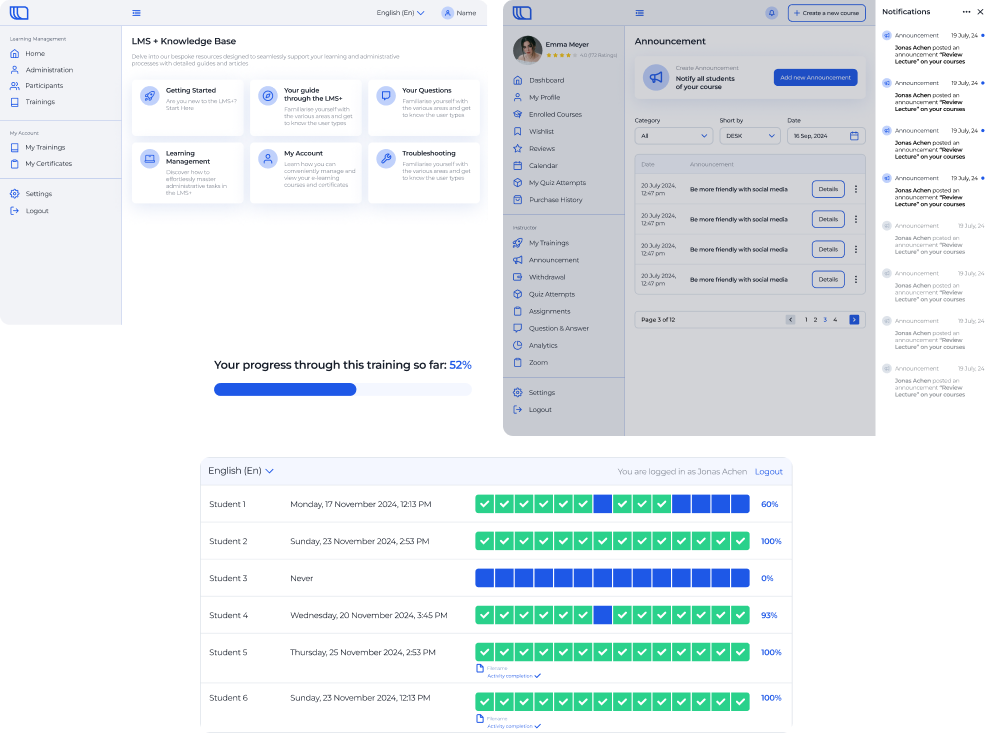Open the three-dot options in Notifications header
Image resolution: width=991 pixels, height=733 pixels.
966,12
